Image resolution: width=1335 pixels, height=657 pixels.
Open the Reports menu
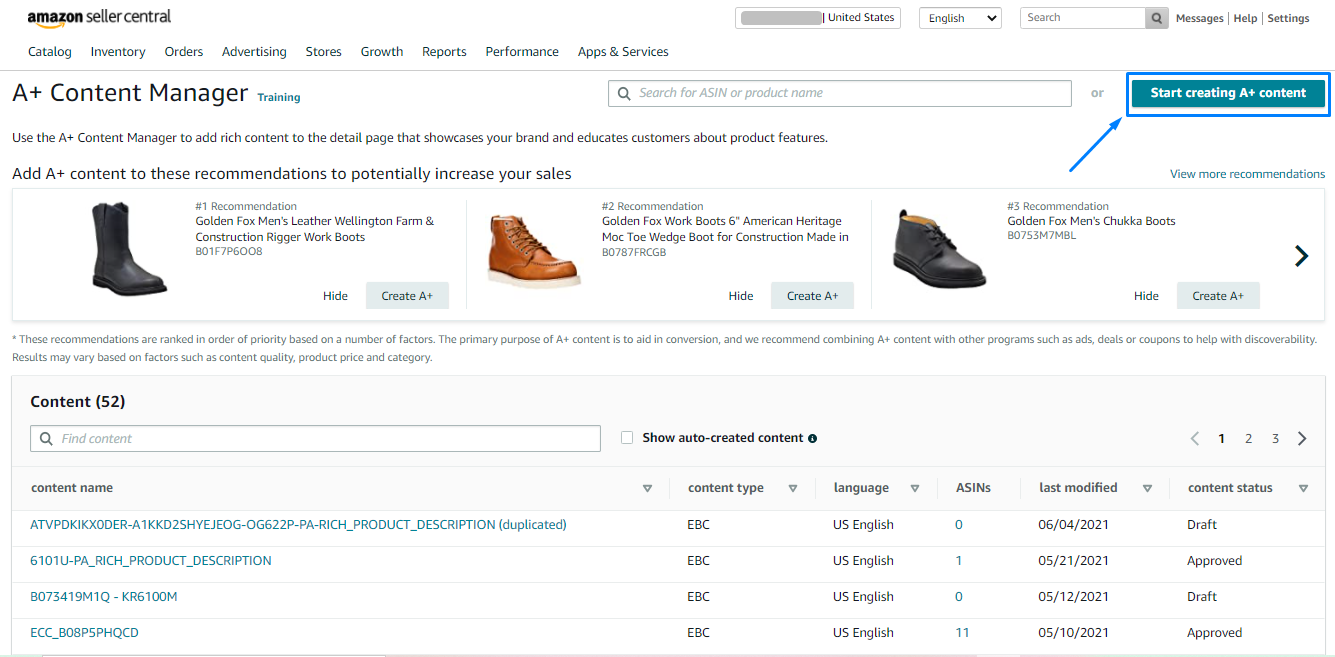coord(444,52)
